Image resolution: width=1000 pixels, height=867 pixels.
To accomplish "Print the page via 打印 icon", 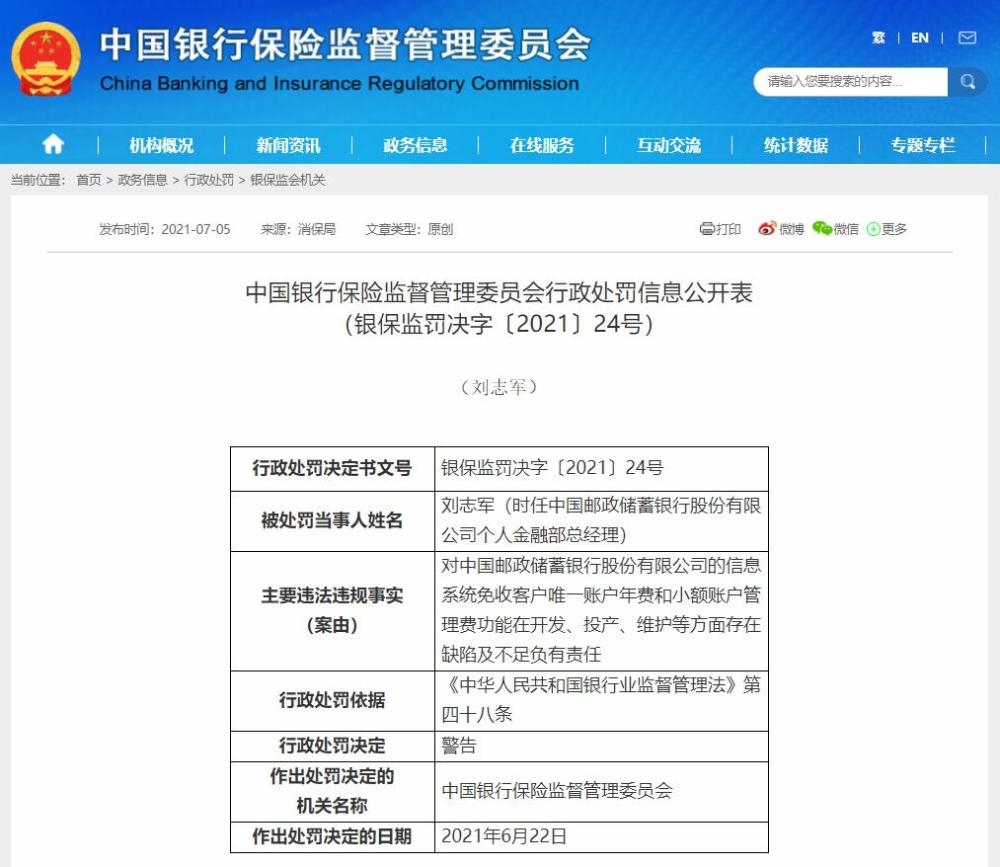I will [720, 229].
